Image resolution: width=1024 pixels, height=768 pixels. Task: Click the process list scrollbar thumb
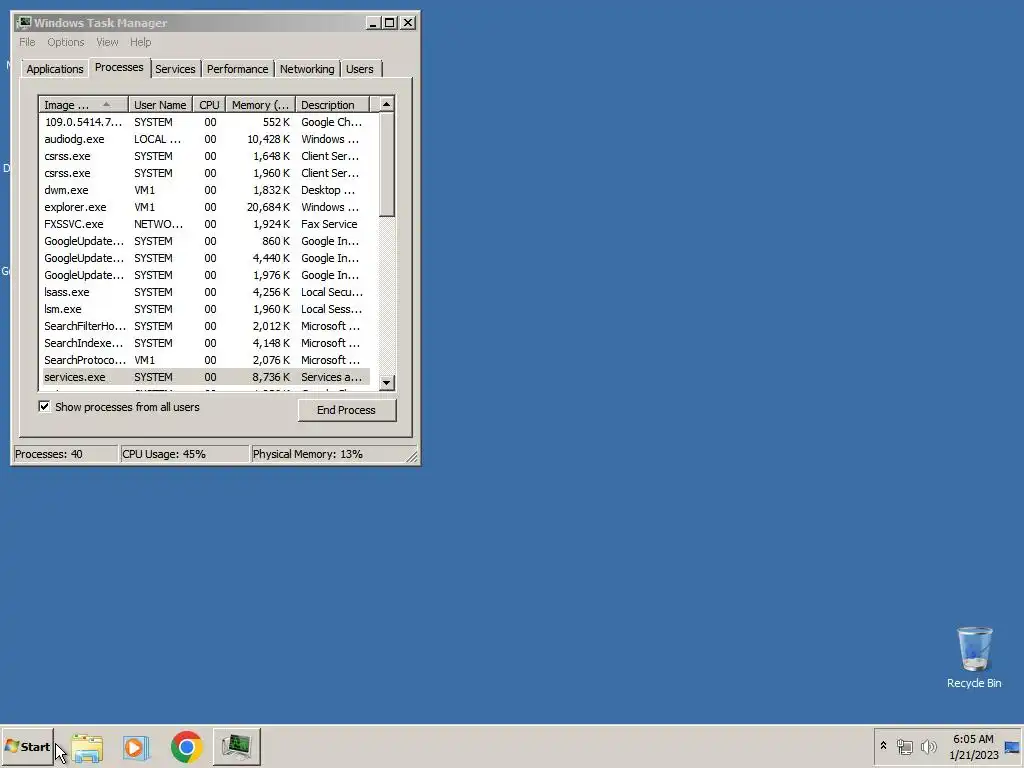[387, 165]
